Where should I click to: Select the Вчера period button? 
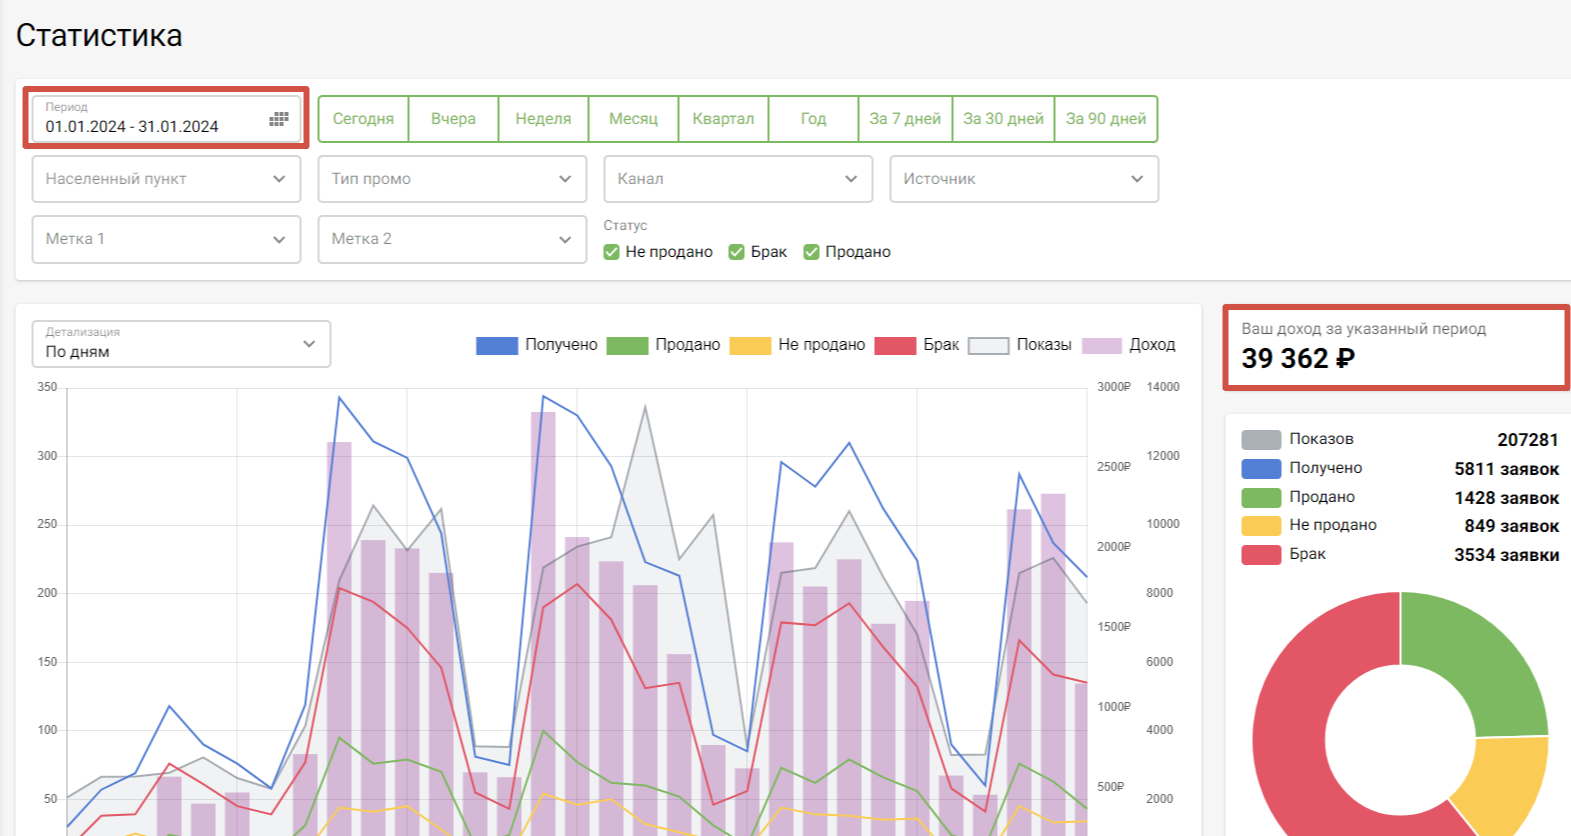tap(454, 119)
